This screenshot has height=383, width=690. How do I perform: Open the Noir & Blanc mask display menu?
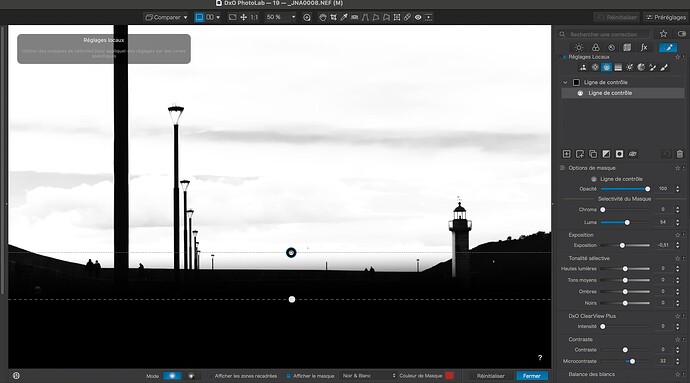(x=369, y=376)
